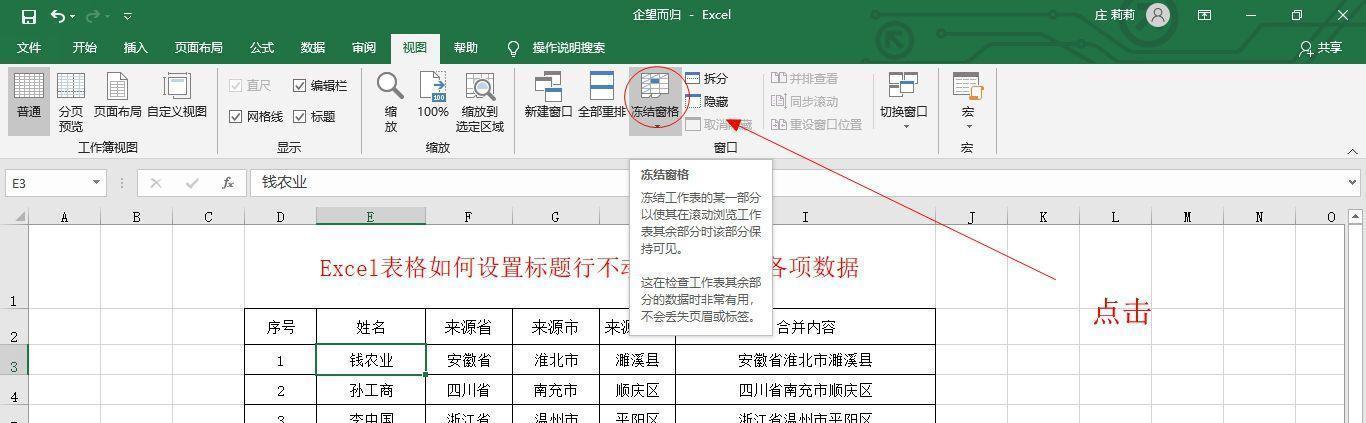Click the cell containing 南充市
Image resolution: width=1366 pixels, height=423 pixels.
555,391
